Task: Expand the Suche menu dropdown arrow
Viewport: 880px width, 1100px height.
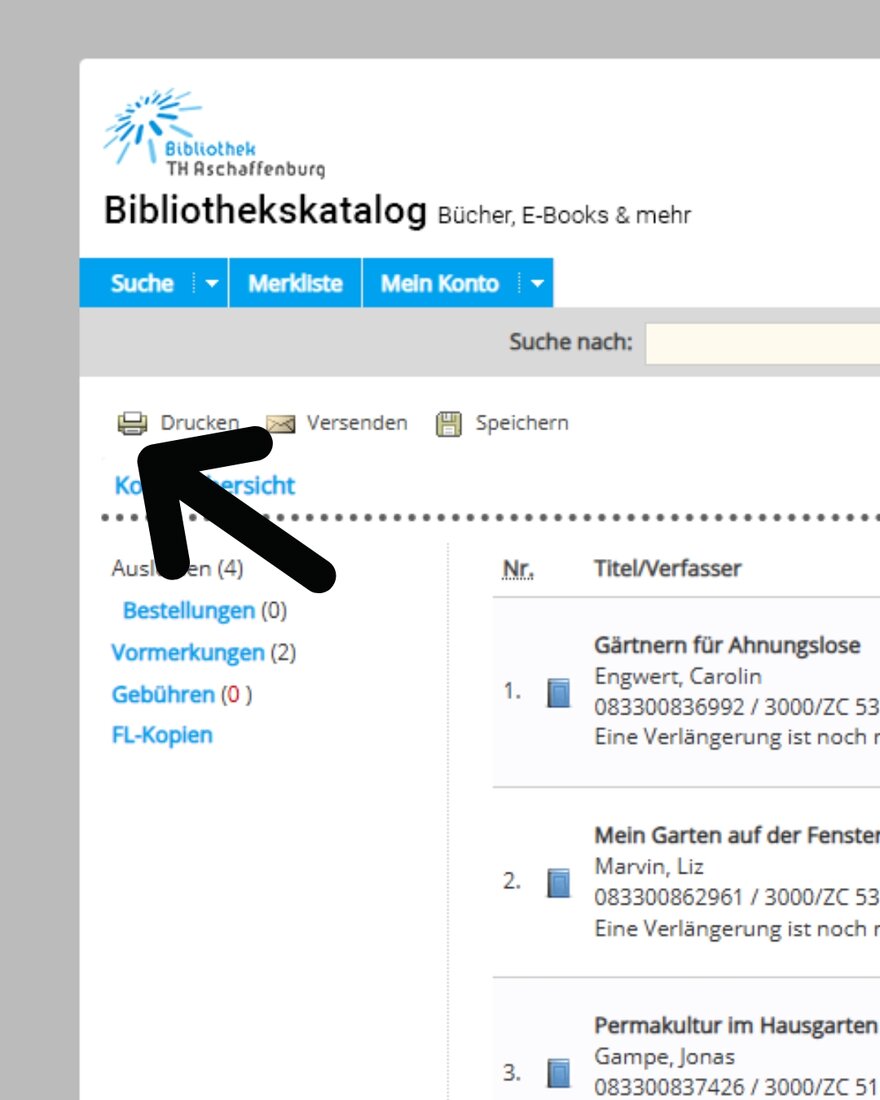Action: [x=211, y=283]
